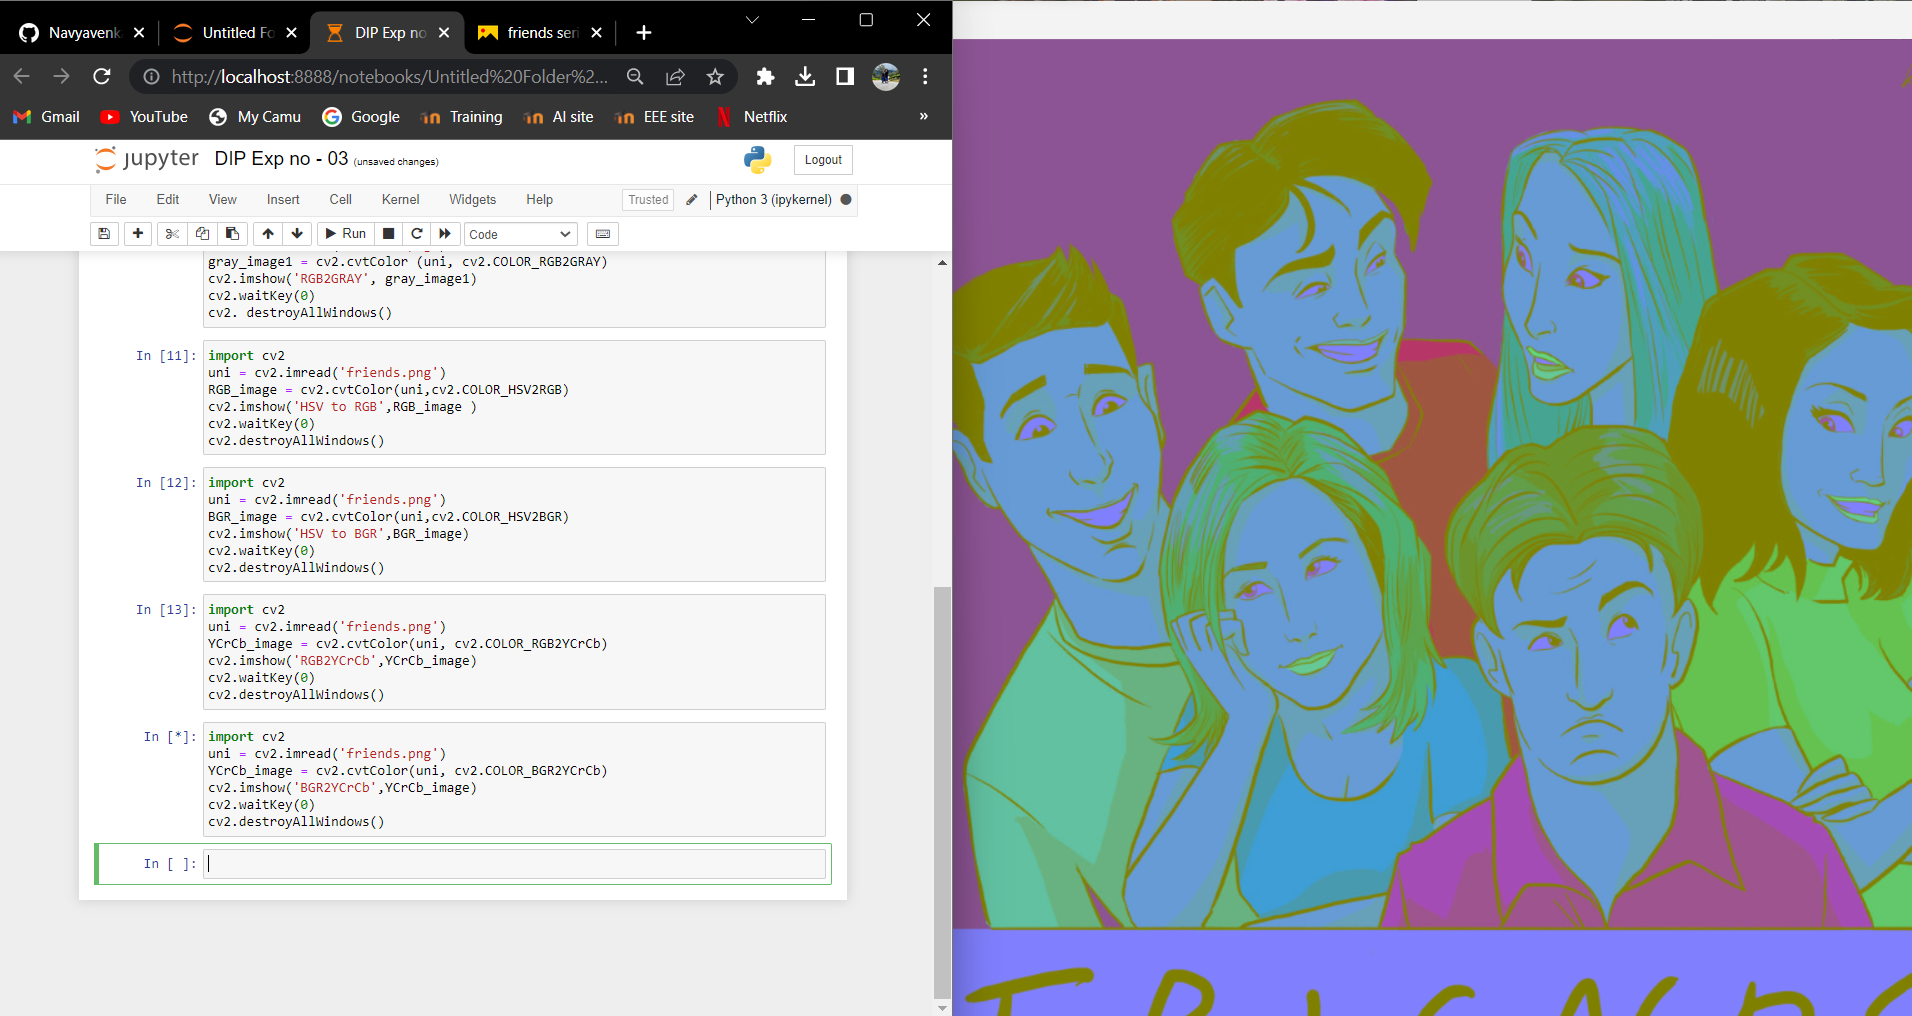The image size is (1912, 1016).
Task: Open the Netflix bookmark
Action: tap(752, 117)
